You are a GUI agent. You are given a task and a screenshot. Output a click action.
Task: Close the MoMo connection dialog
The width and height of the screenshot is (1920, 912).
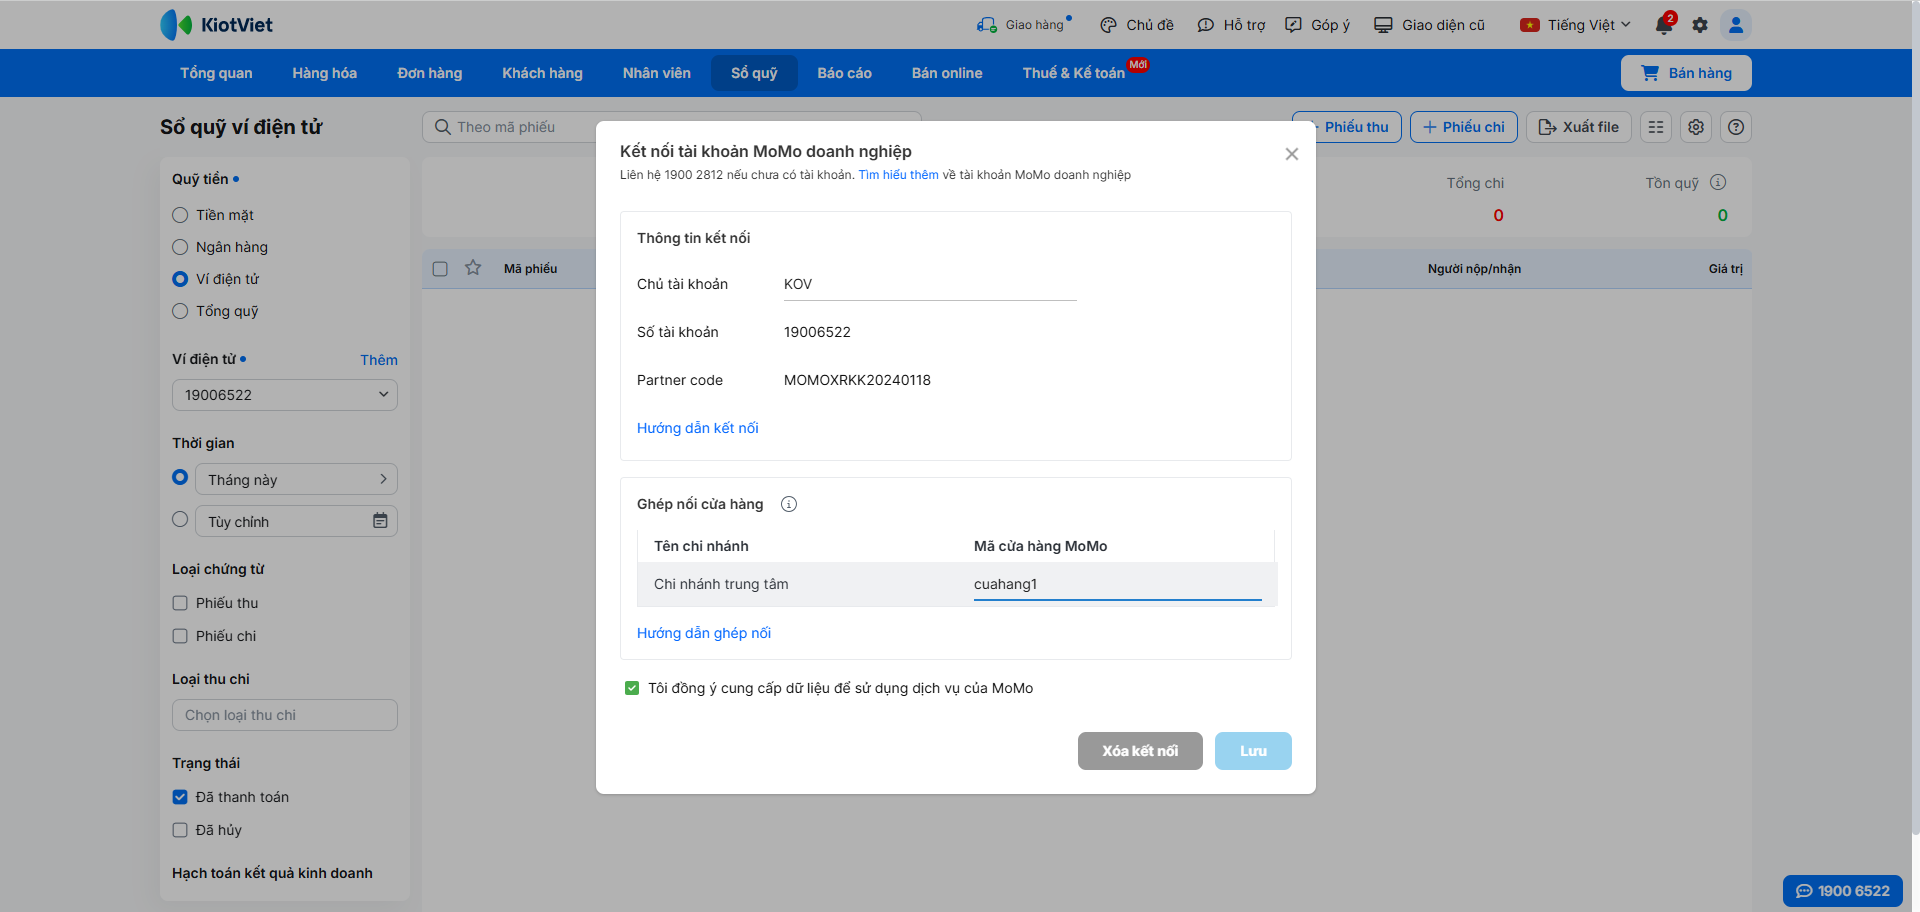point(1292,154)
